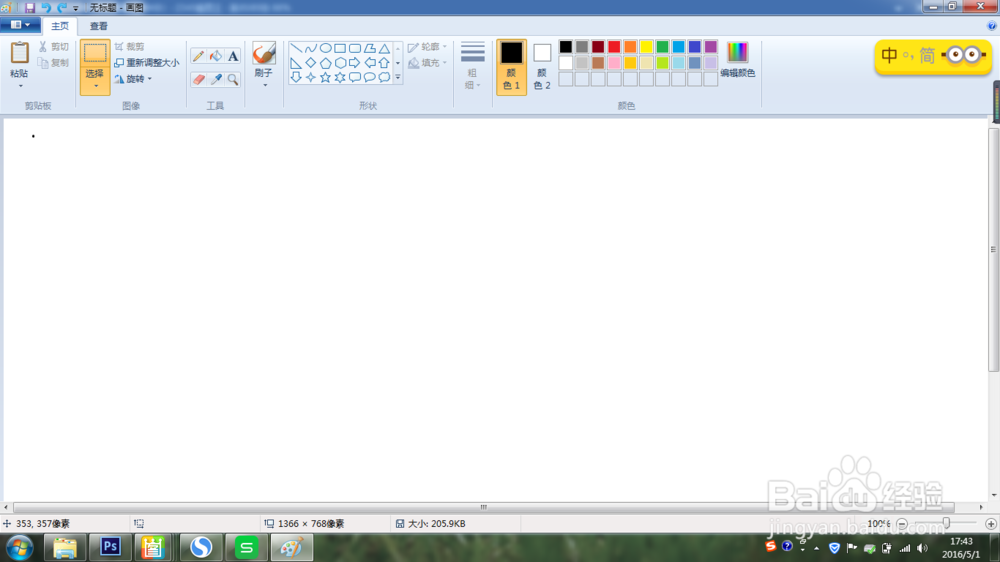Open Edit colors (编辑颜色)
The height and width of the screenshot is (562, 1000).
738,60
